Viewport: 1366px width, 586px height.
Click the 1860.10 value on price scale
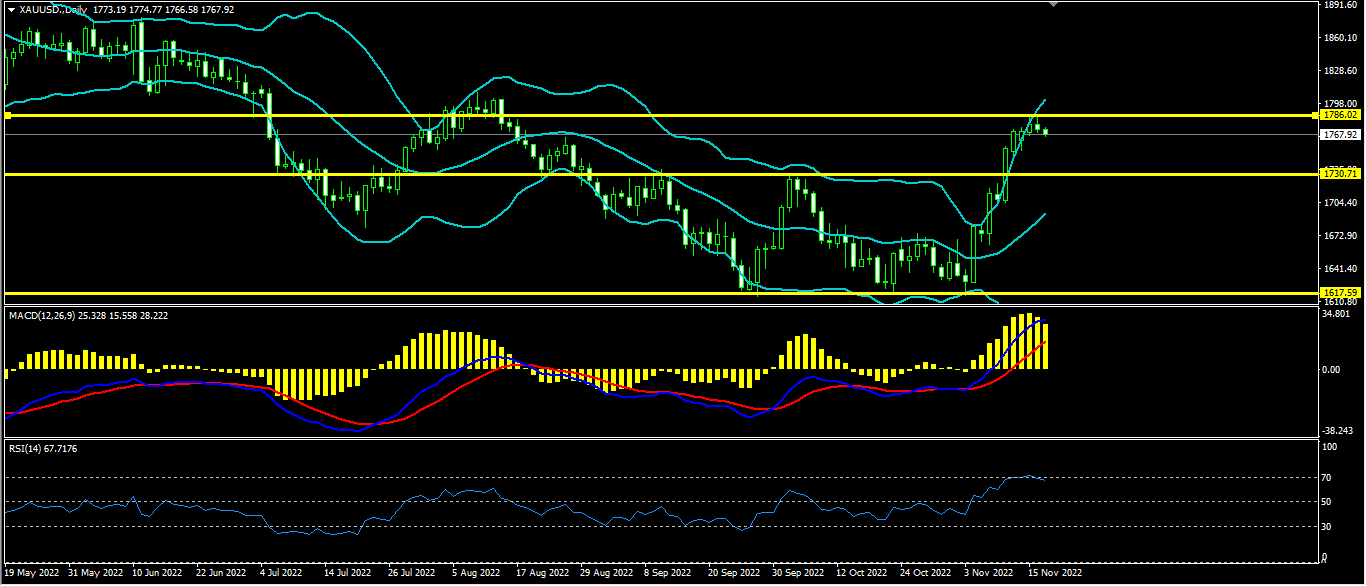(x=1339, y=38)
